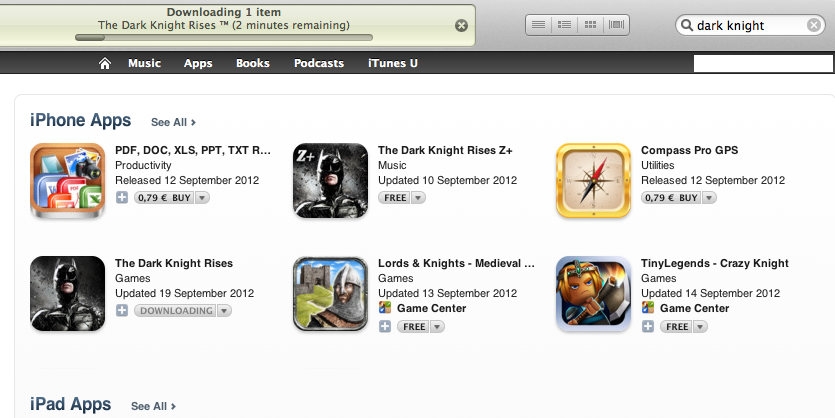Open the Books store tab
Screen dimensions: 835x418
pyautogui.click(x=253, y=63)
